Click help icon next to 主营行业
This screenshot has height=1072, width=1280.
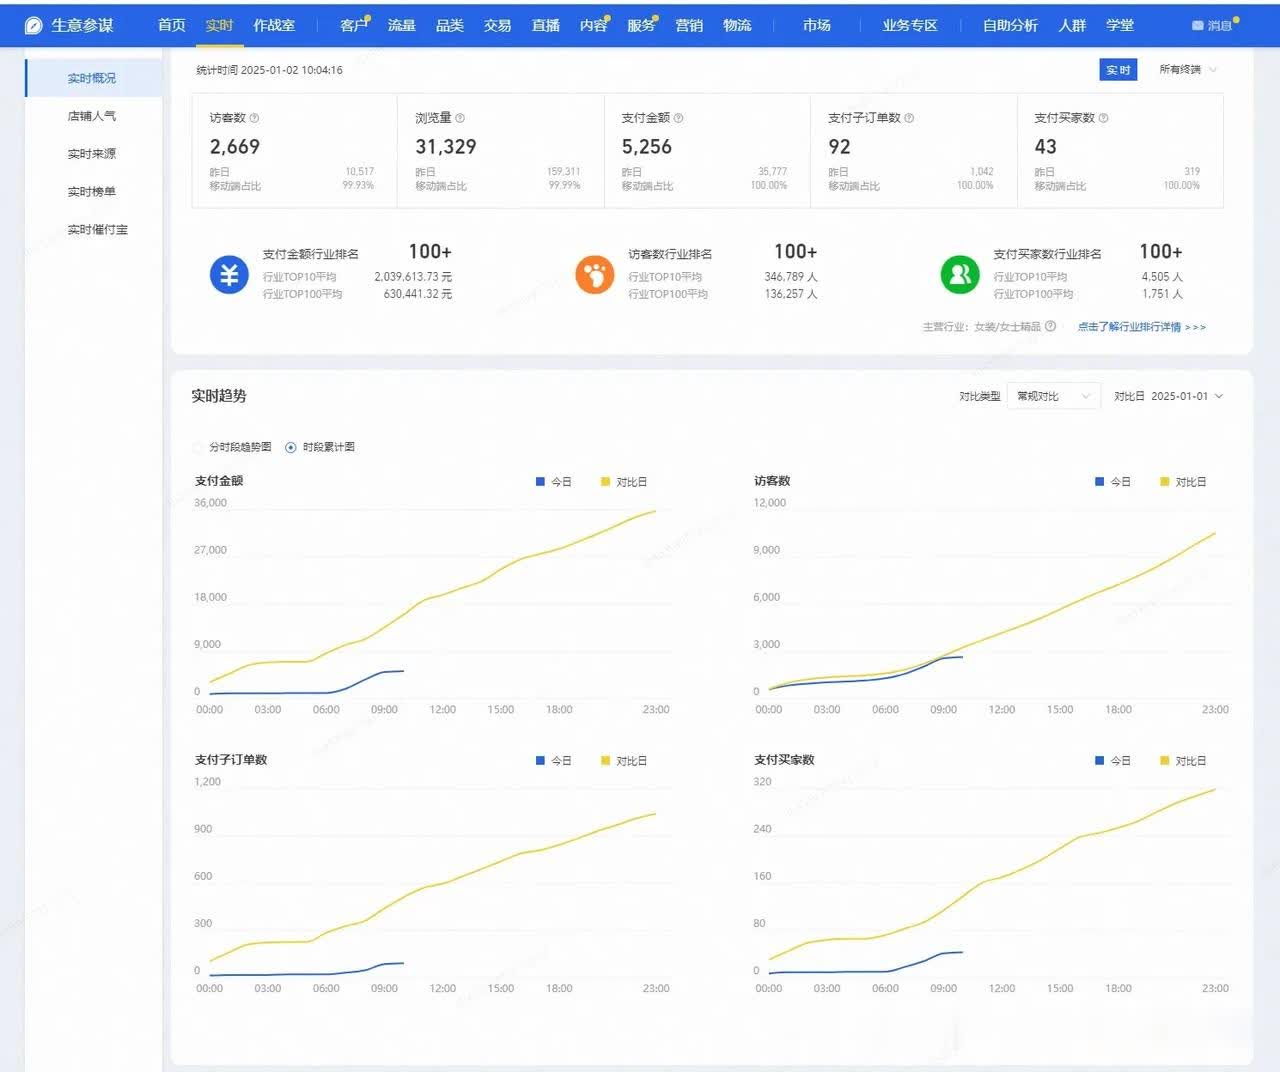click(1051, 326)
